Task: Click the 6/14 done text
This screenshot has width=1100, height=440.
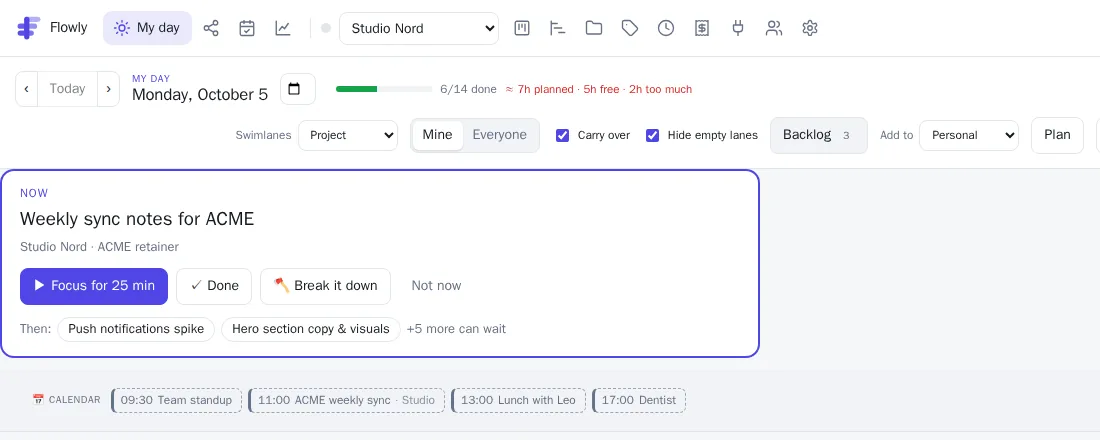Action: [468, 89]
